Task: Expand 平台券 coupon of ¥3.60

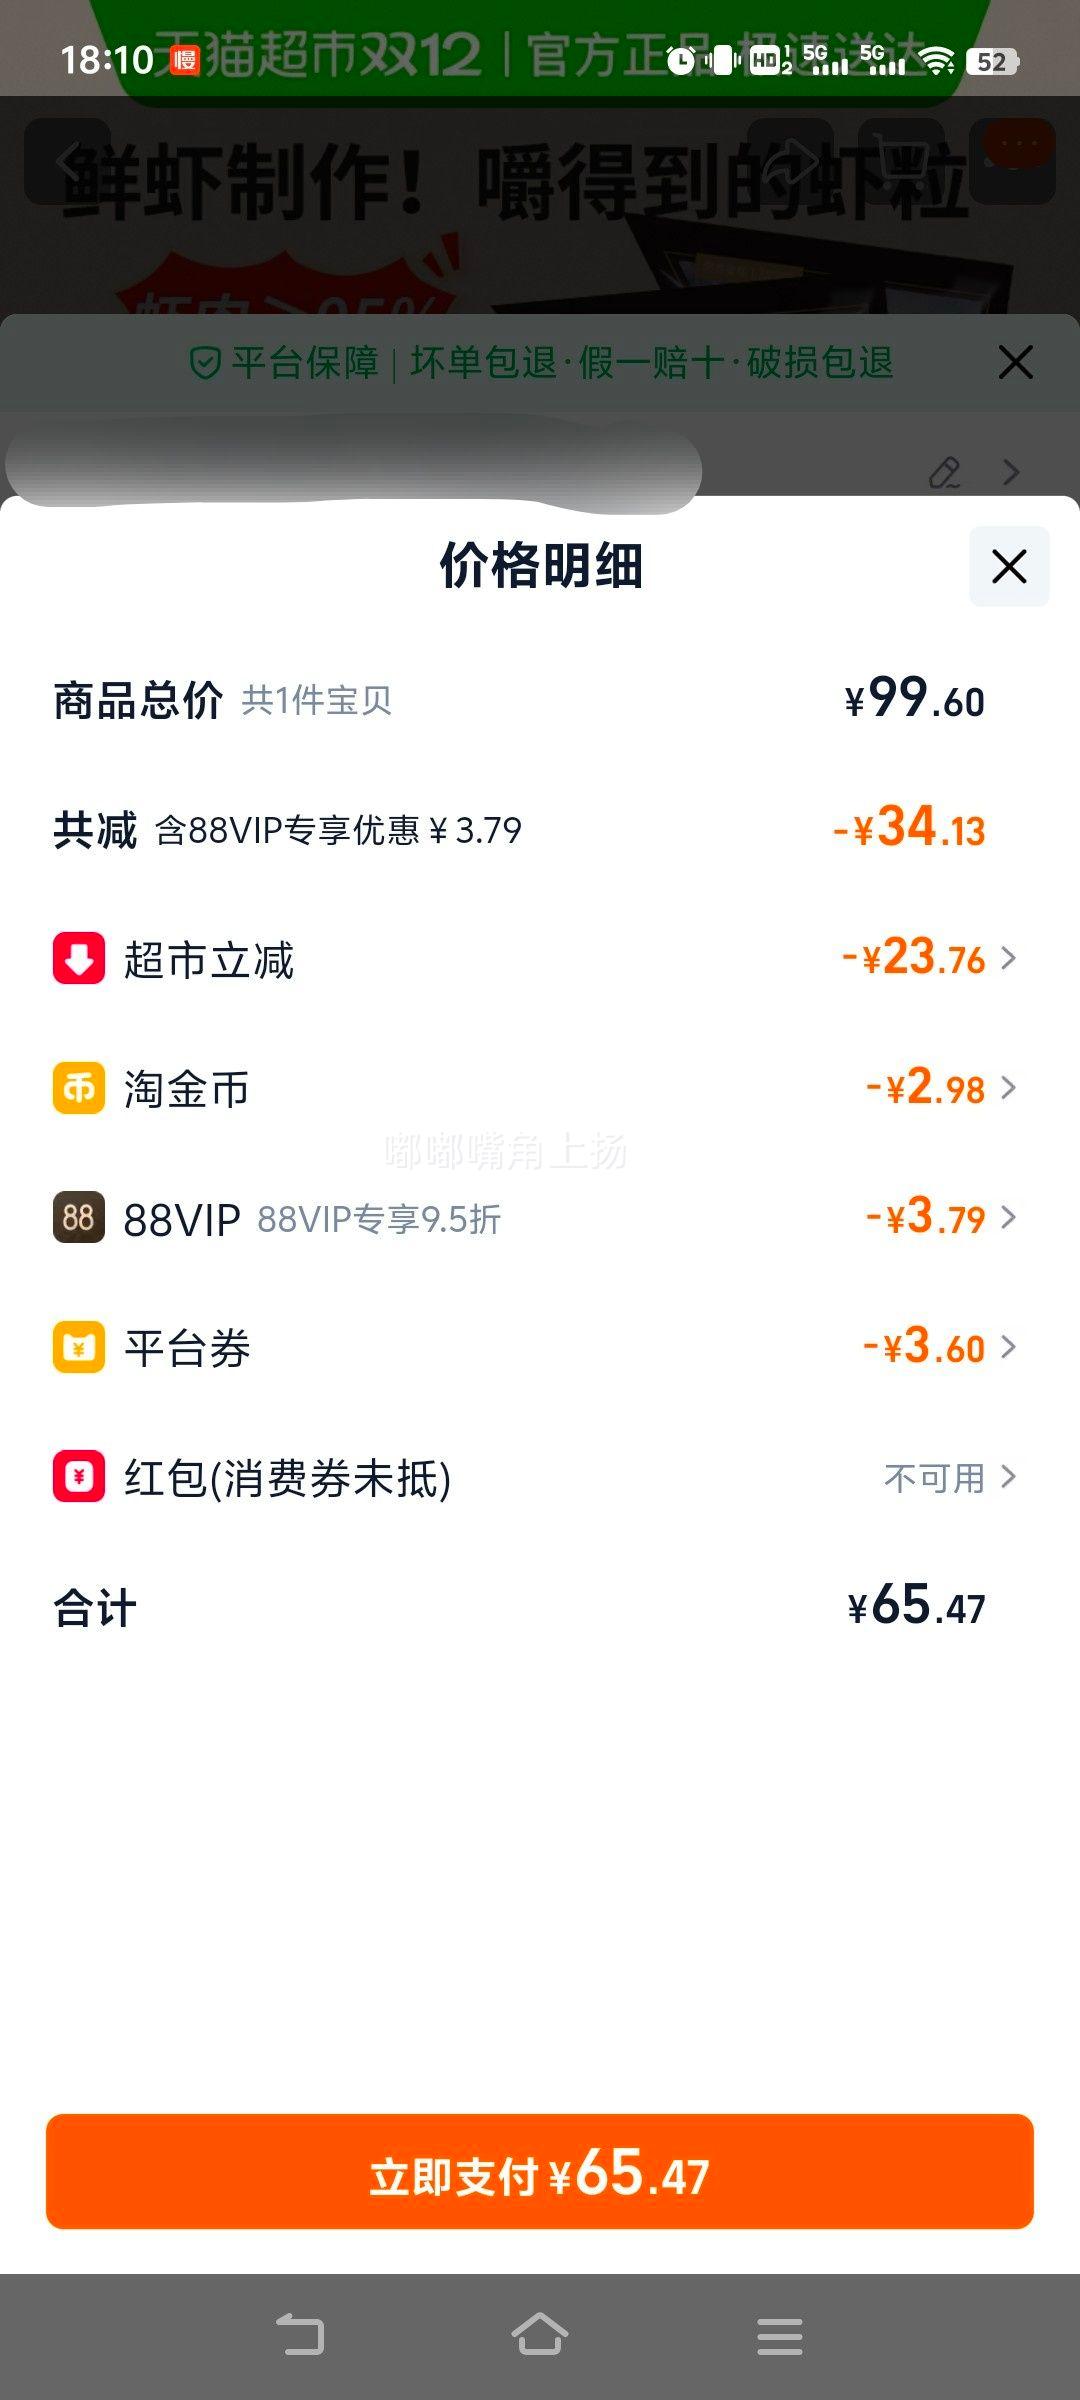Action: (939, 1347)
